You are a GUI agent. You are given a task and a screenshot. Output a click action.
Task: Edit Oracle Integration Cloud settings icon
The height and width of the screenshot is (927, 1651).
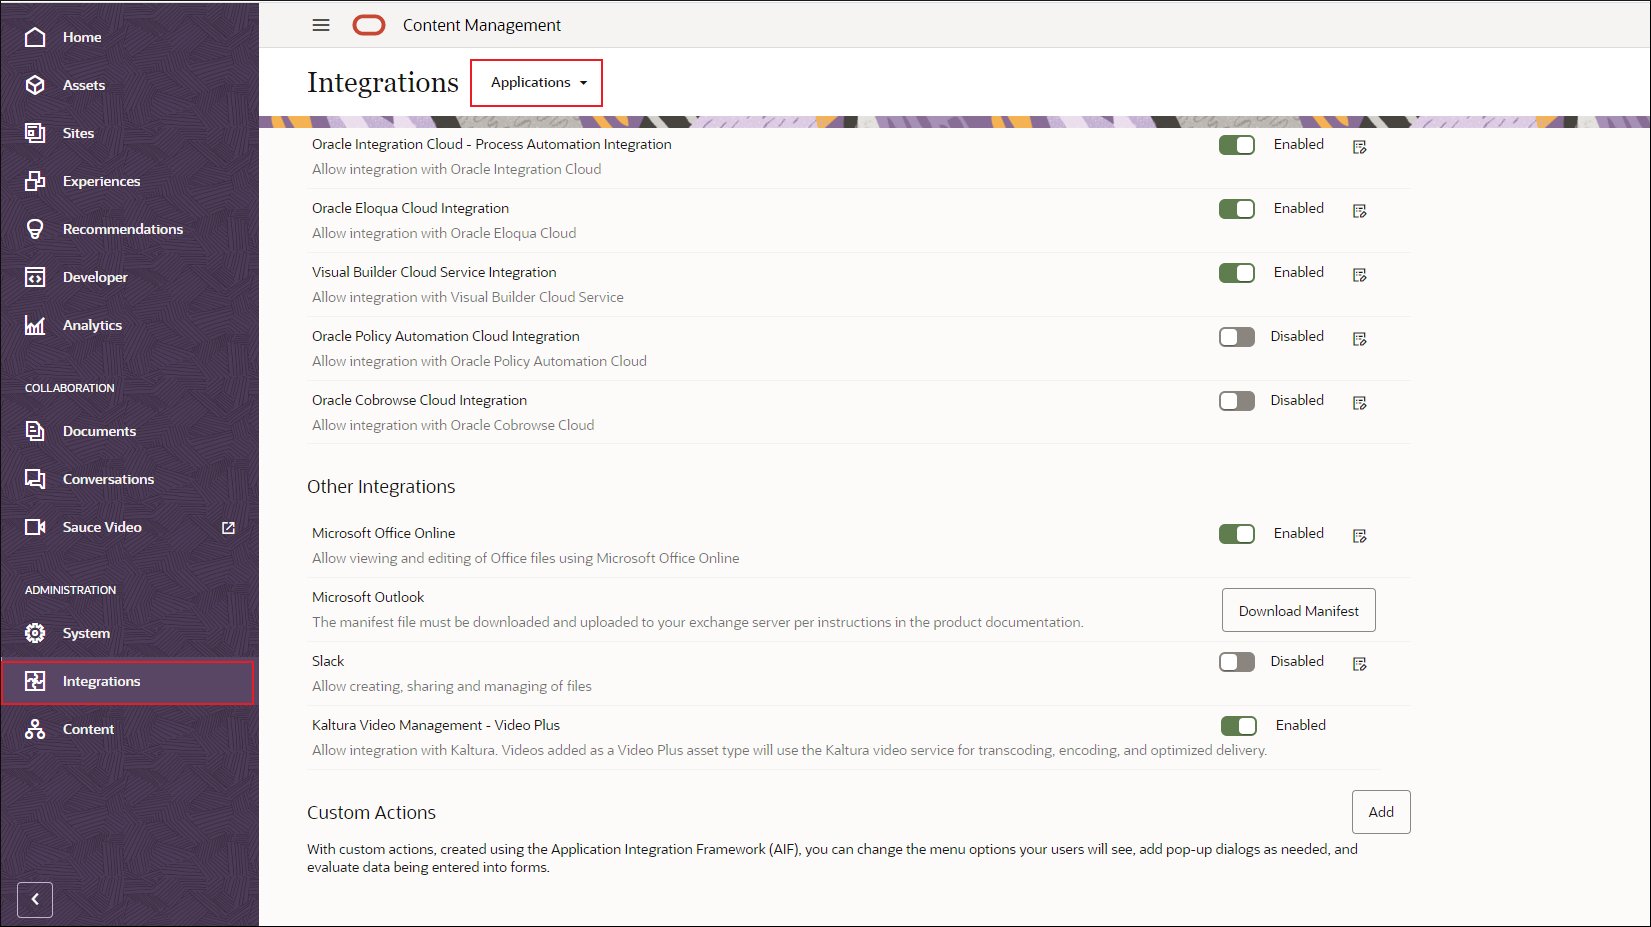click(x=1360, y=147)
